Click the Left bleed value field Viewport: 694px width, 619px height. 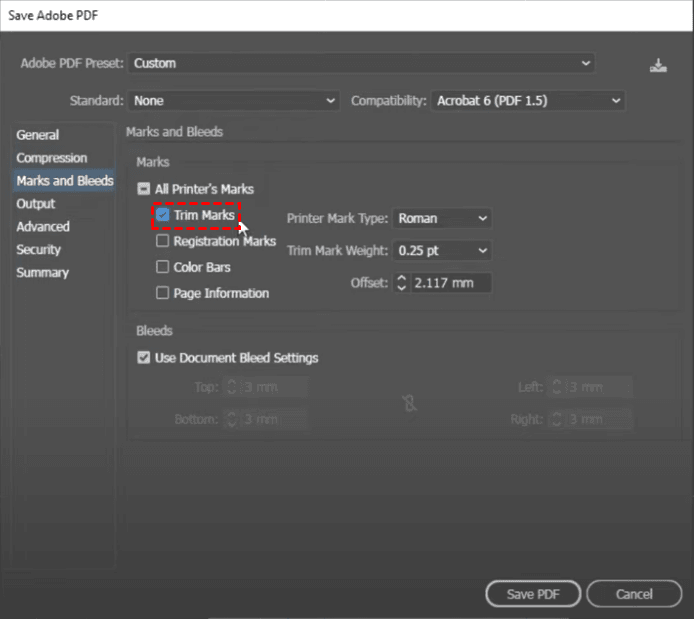click(x=599, y=387)
